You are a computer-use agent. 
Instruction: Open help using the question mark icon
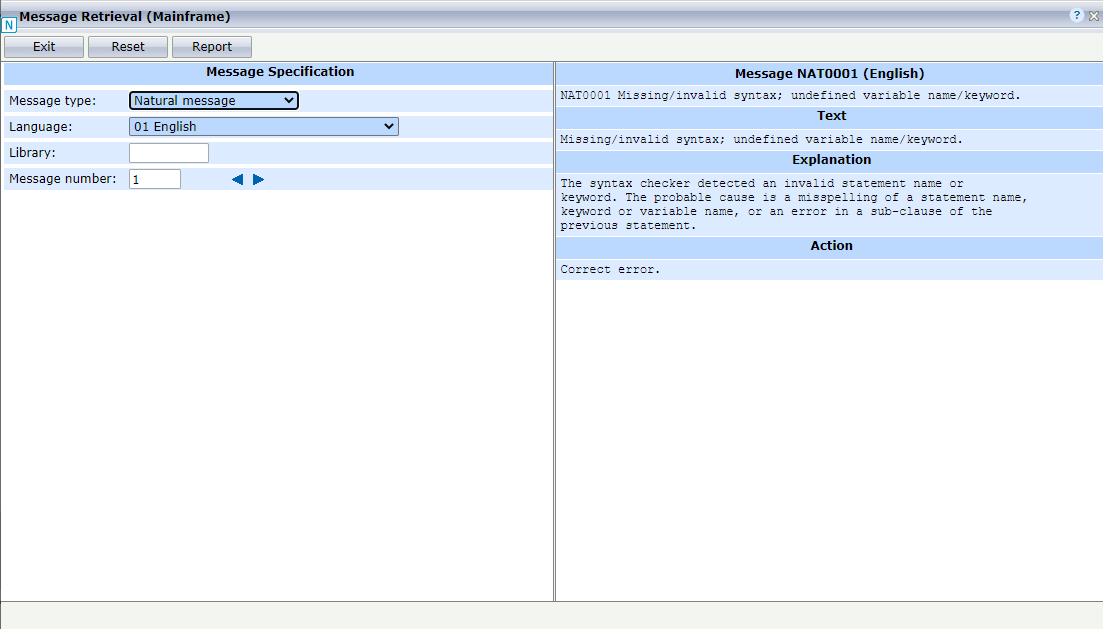1076,15
